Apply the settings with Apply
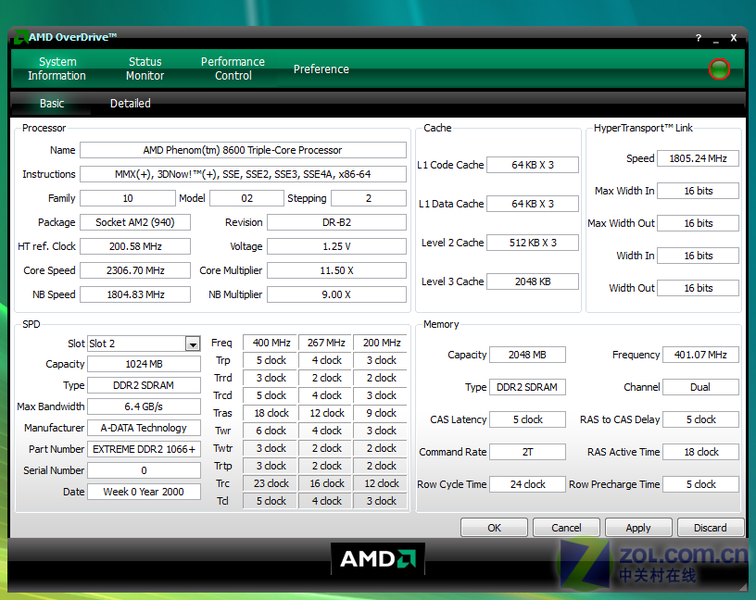This screenshot has height=600, width=756. (x=638, y=528)
